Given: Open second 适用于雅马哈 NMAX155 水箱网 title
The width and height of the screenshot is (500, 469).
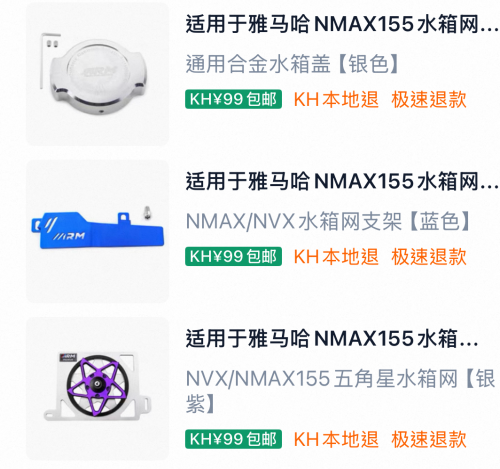Looking at the screenshot, I should coord(342,181).
